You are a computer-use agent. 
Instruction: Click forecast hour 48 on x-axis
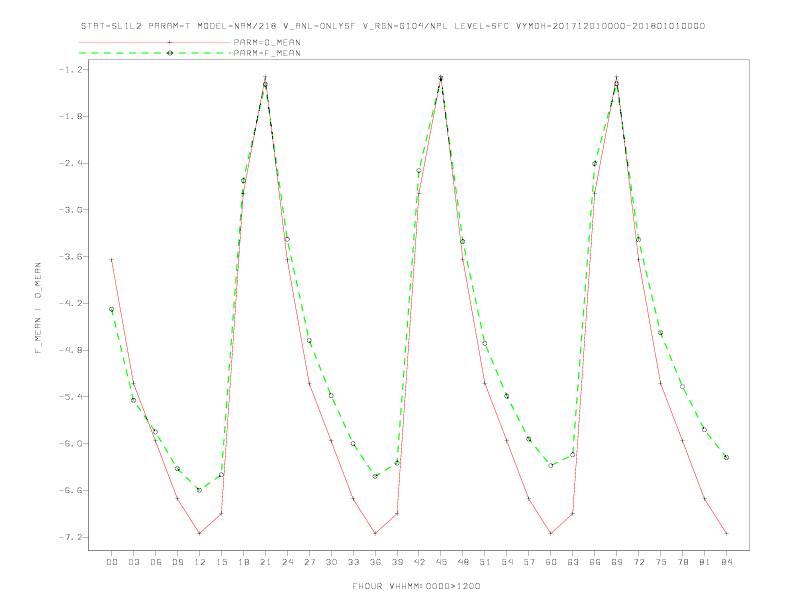click(x=463, y=562)
